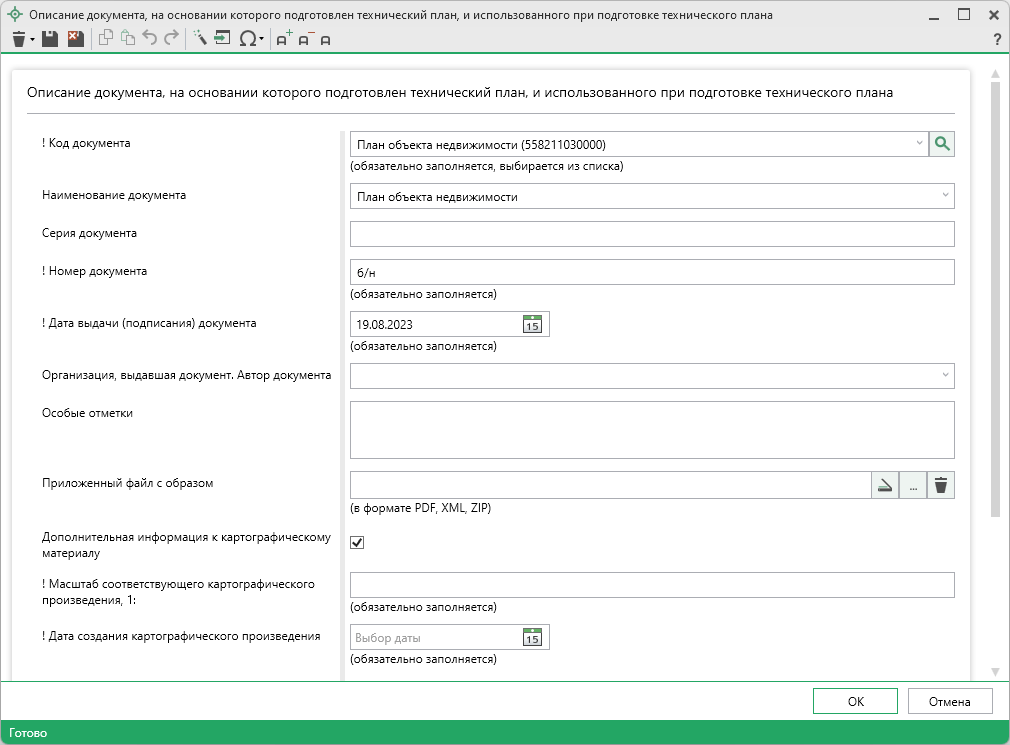Expand the document code dropdown
The width and height of the screenshot is (1010, 745).
pyautogui.click(x=919, y=144)
